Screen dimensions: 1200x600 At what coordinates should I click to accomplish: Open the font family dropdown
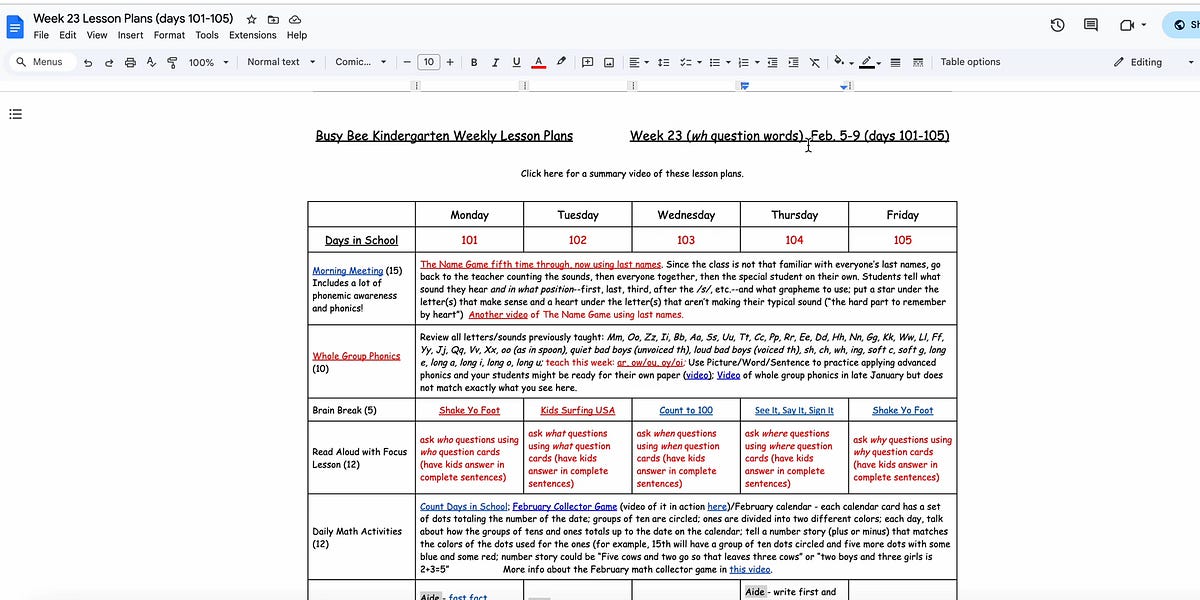[360, 62]
